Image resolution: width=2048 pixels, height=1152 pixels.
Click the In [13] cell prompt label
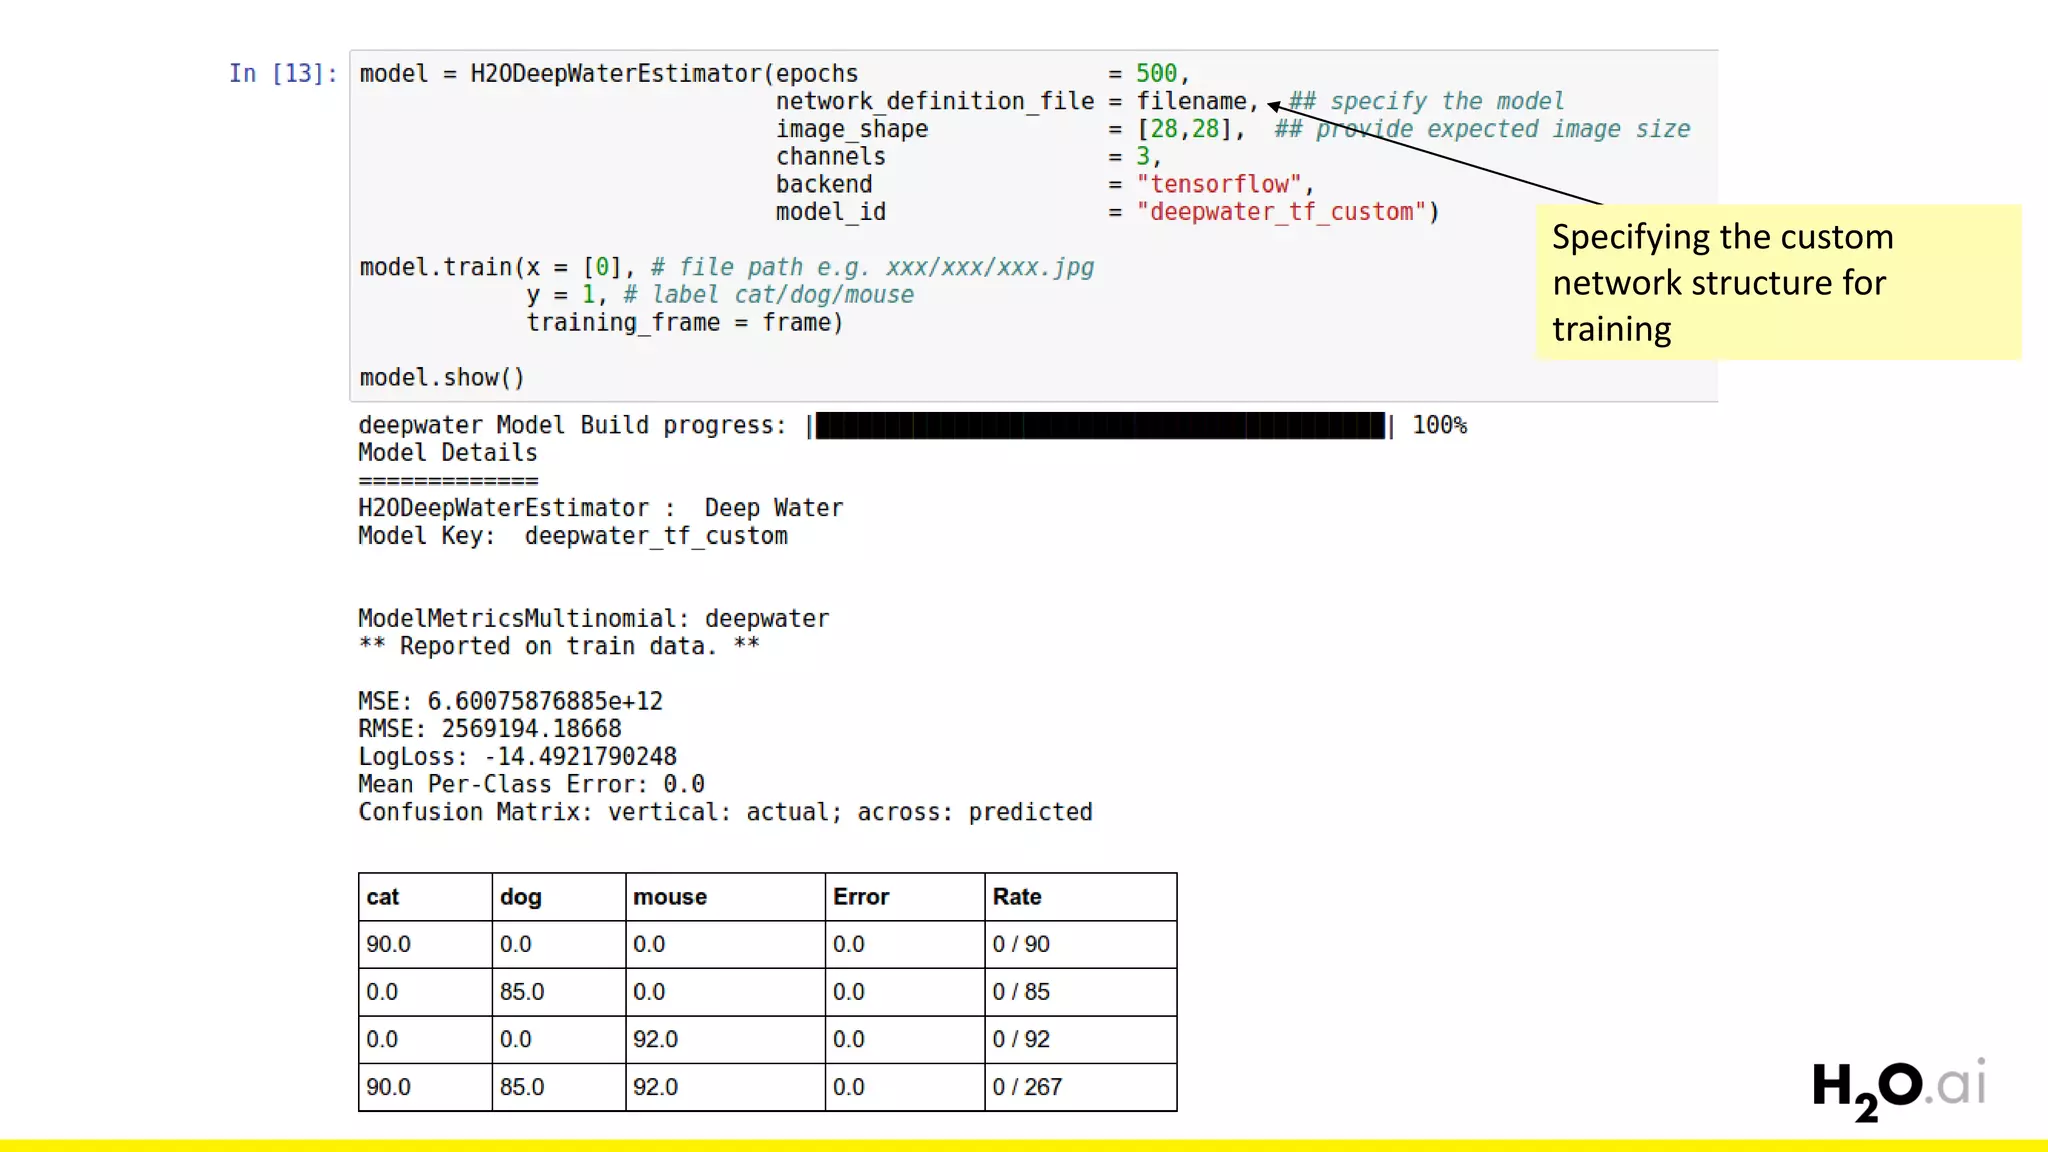pyautogui.click(x=283, y=73)
